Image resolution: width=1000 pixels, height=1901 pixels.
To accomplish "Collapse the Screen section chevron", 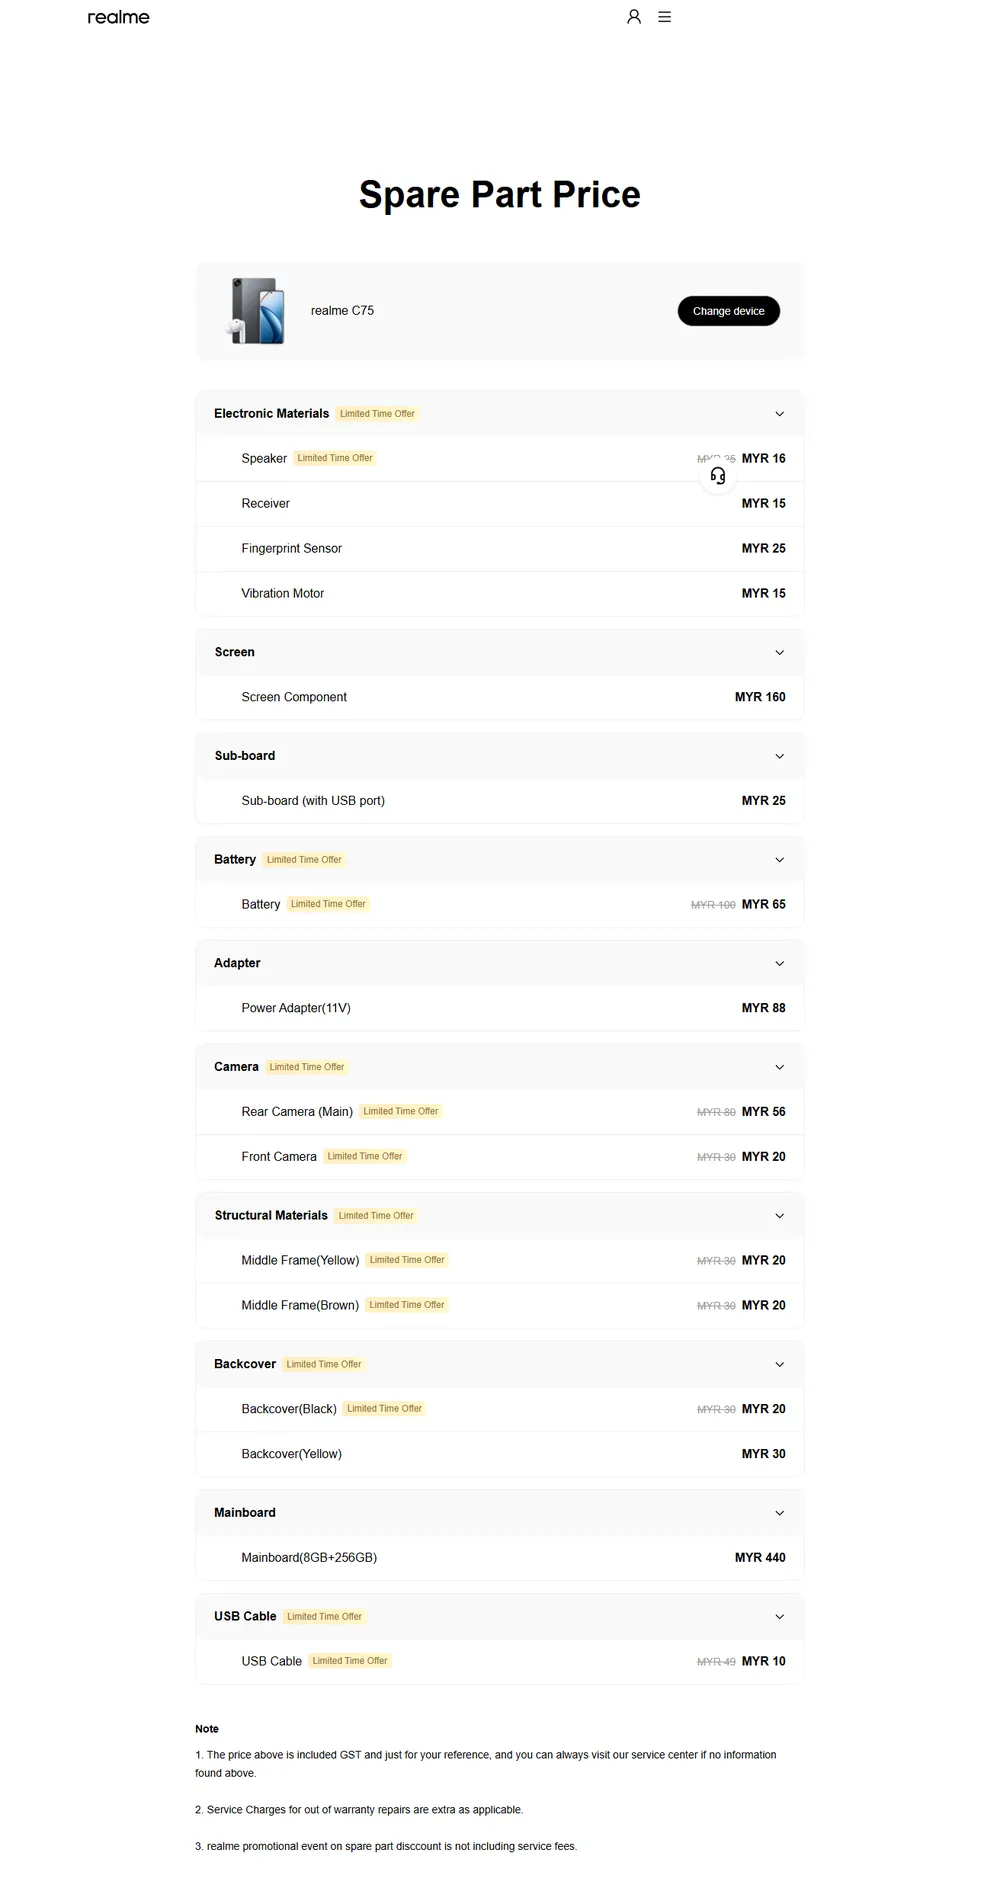I will click(780, 653).
